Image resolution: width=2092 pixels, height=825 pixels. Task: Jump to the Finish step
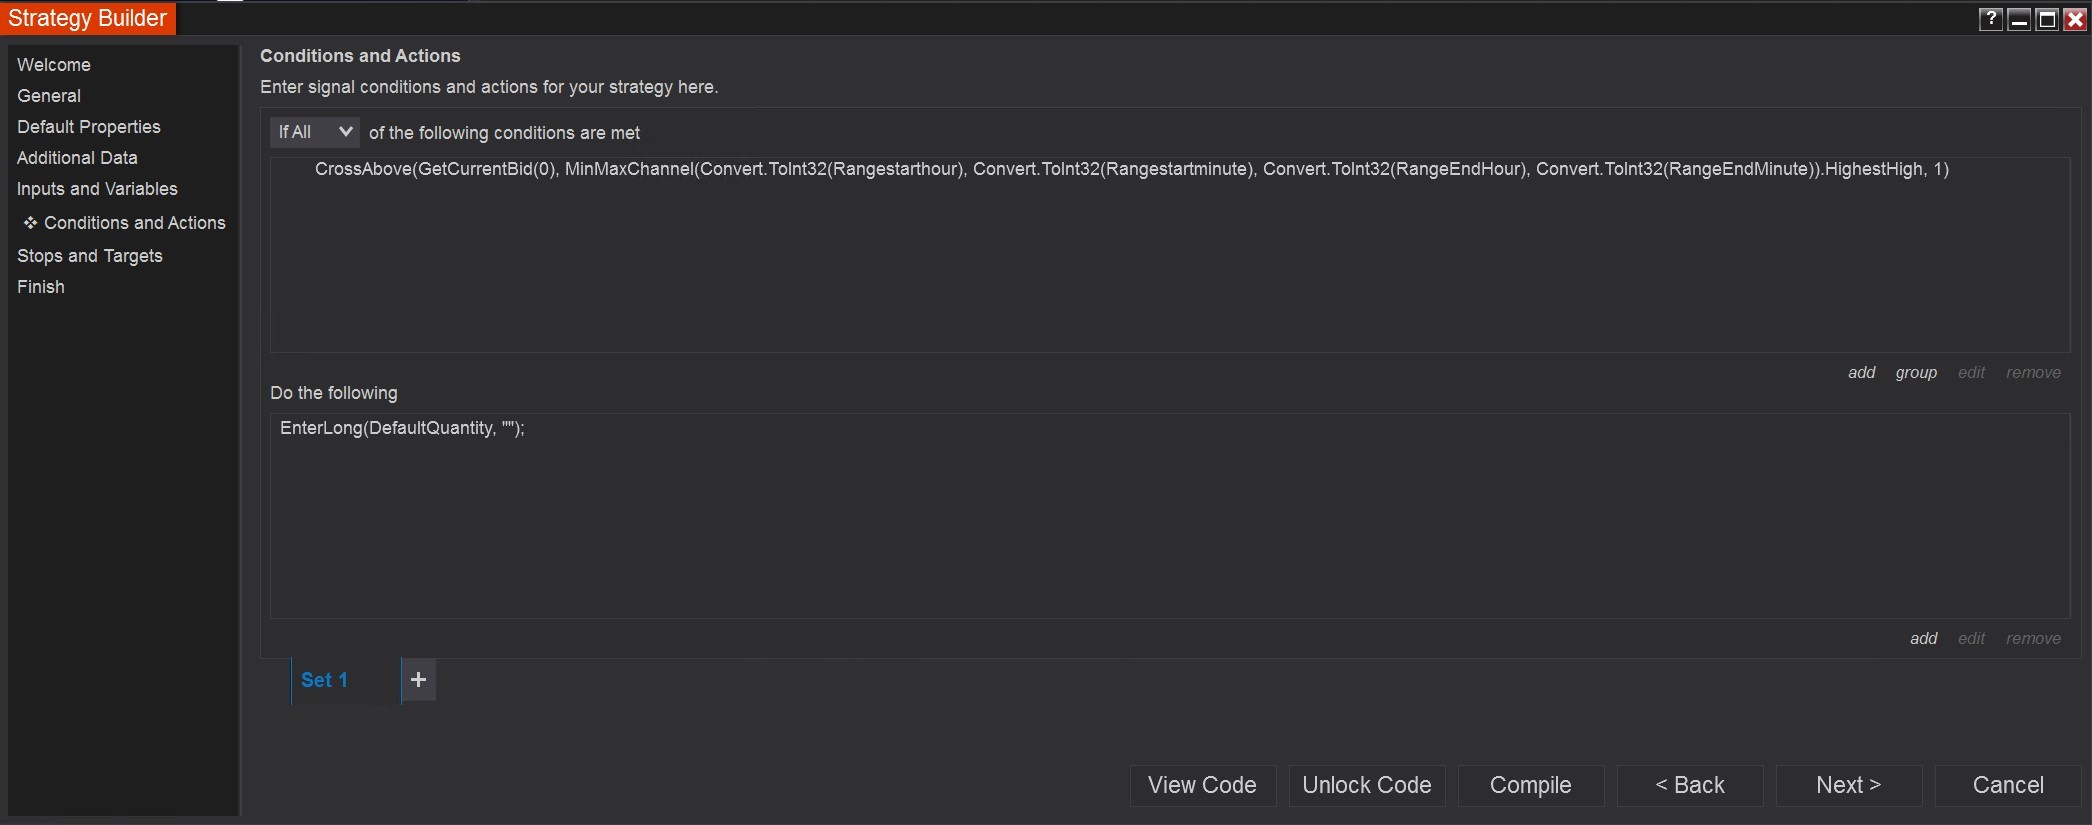[41, 287]
